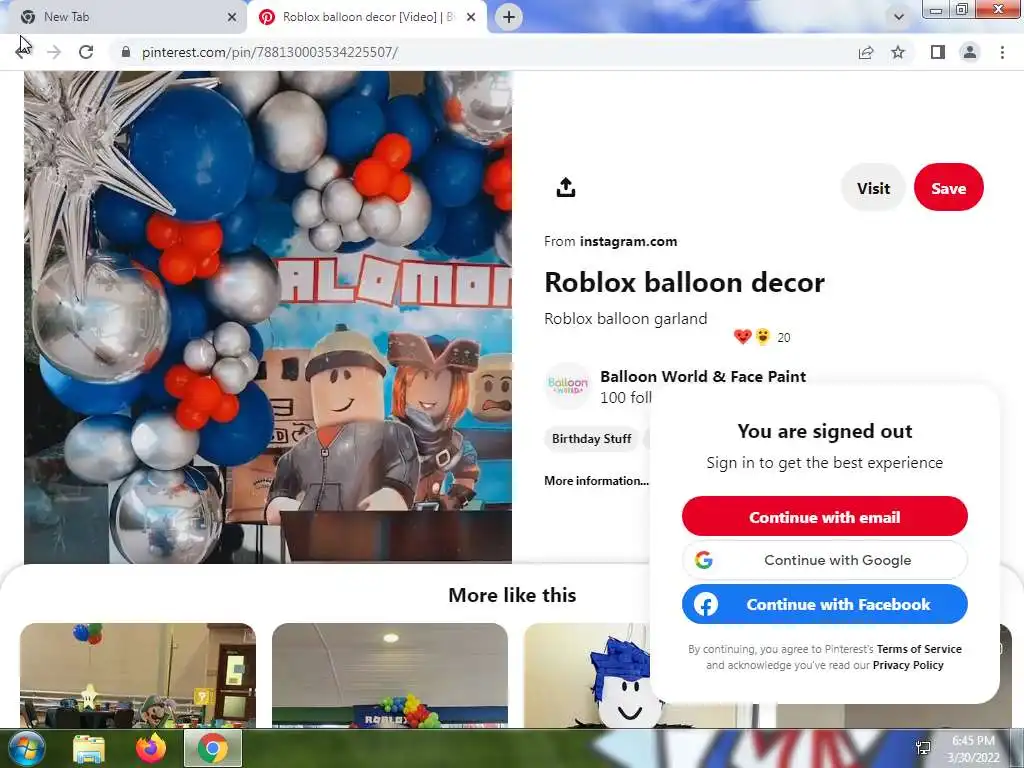Select the Birthday Stuff board tag

click(x=591, y=439)
